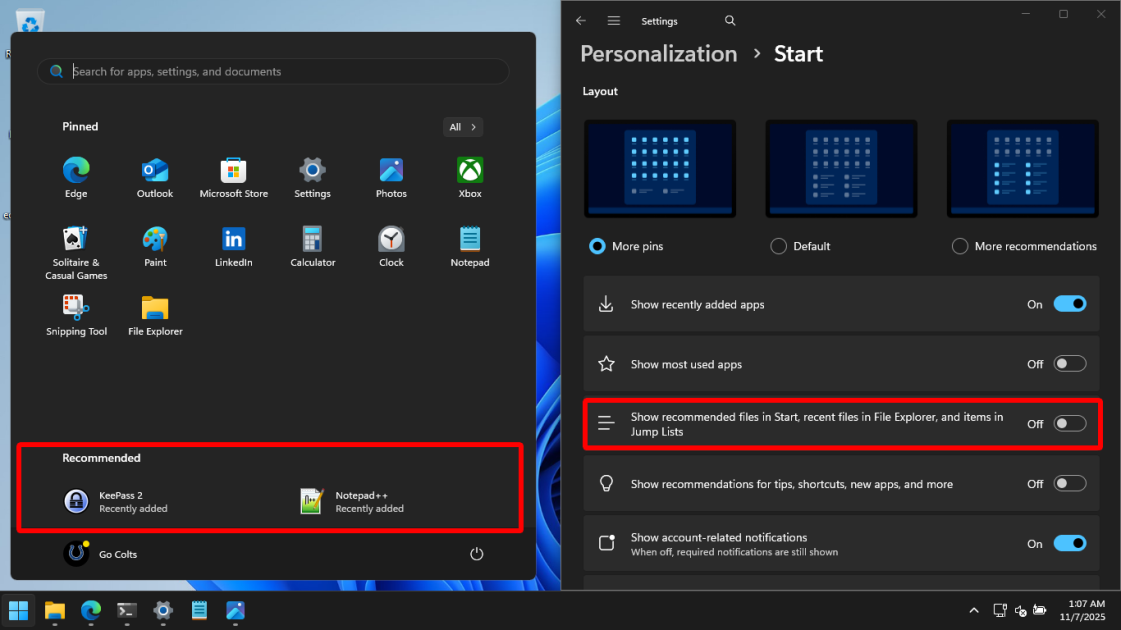Launch the Clock app

point(391,247)
